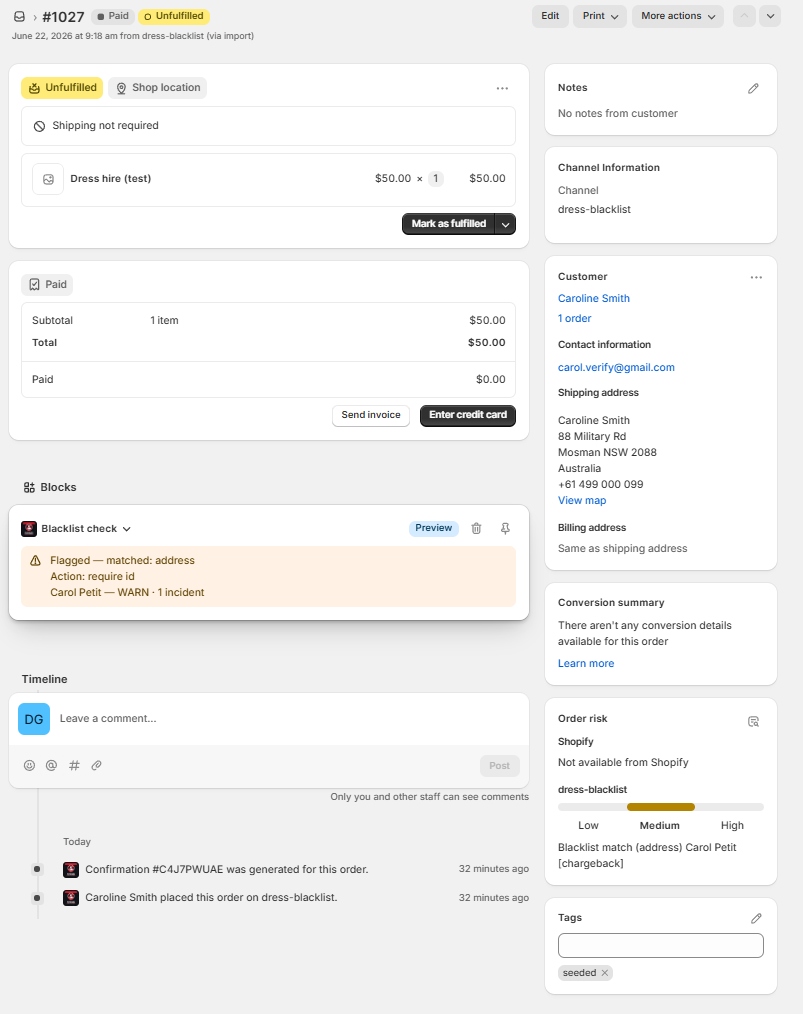
Task: Edit Tags with pencil icon
Action: 756,918
